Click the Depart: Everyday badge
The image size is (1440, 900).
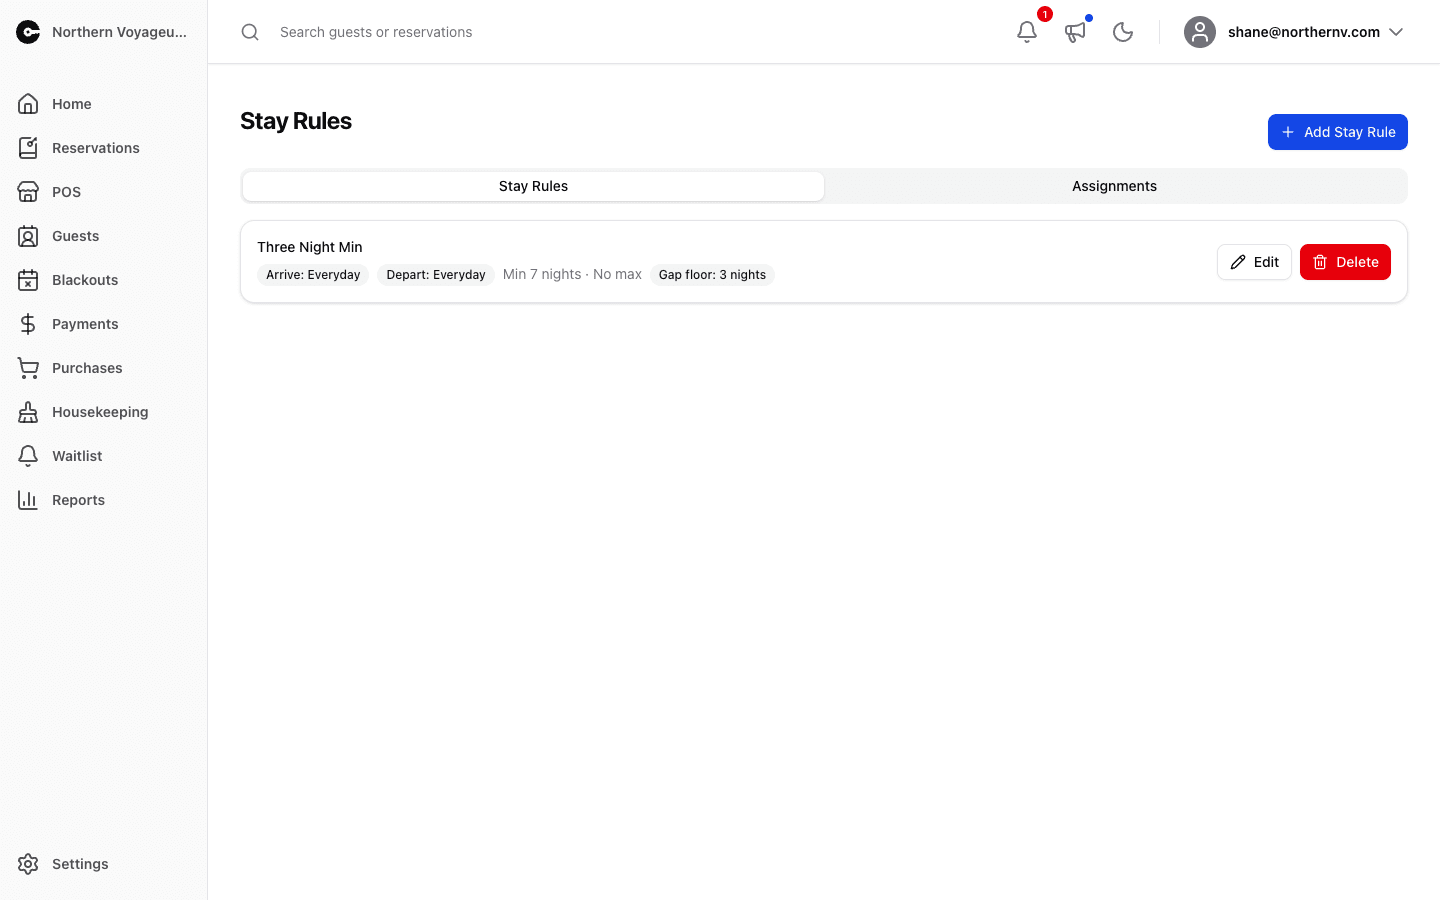(x=436, y=275)
